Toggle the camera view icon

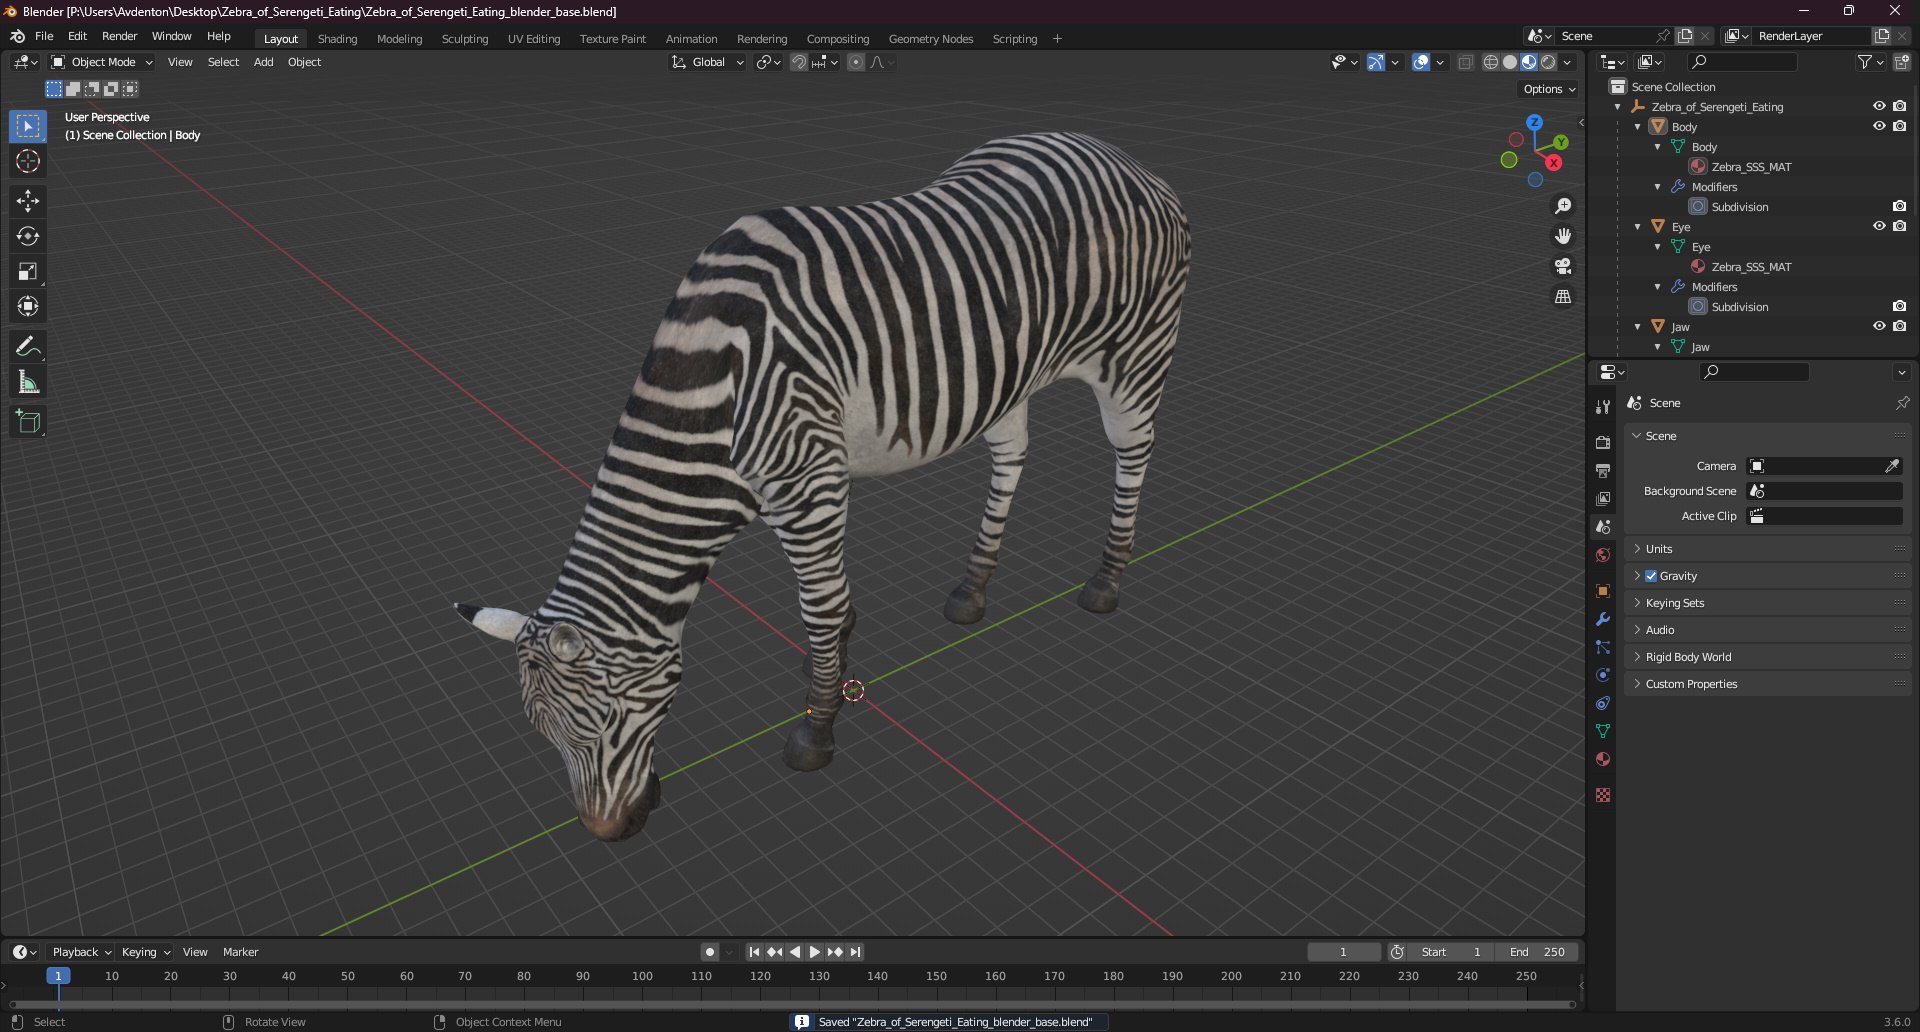tap(1563, 266)
